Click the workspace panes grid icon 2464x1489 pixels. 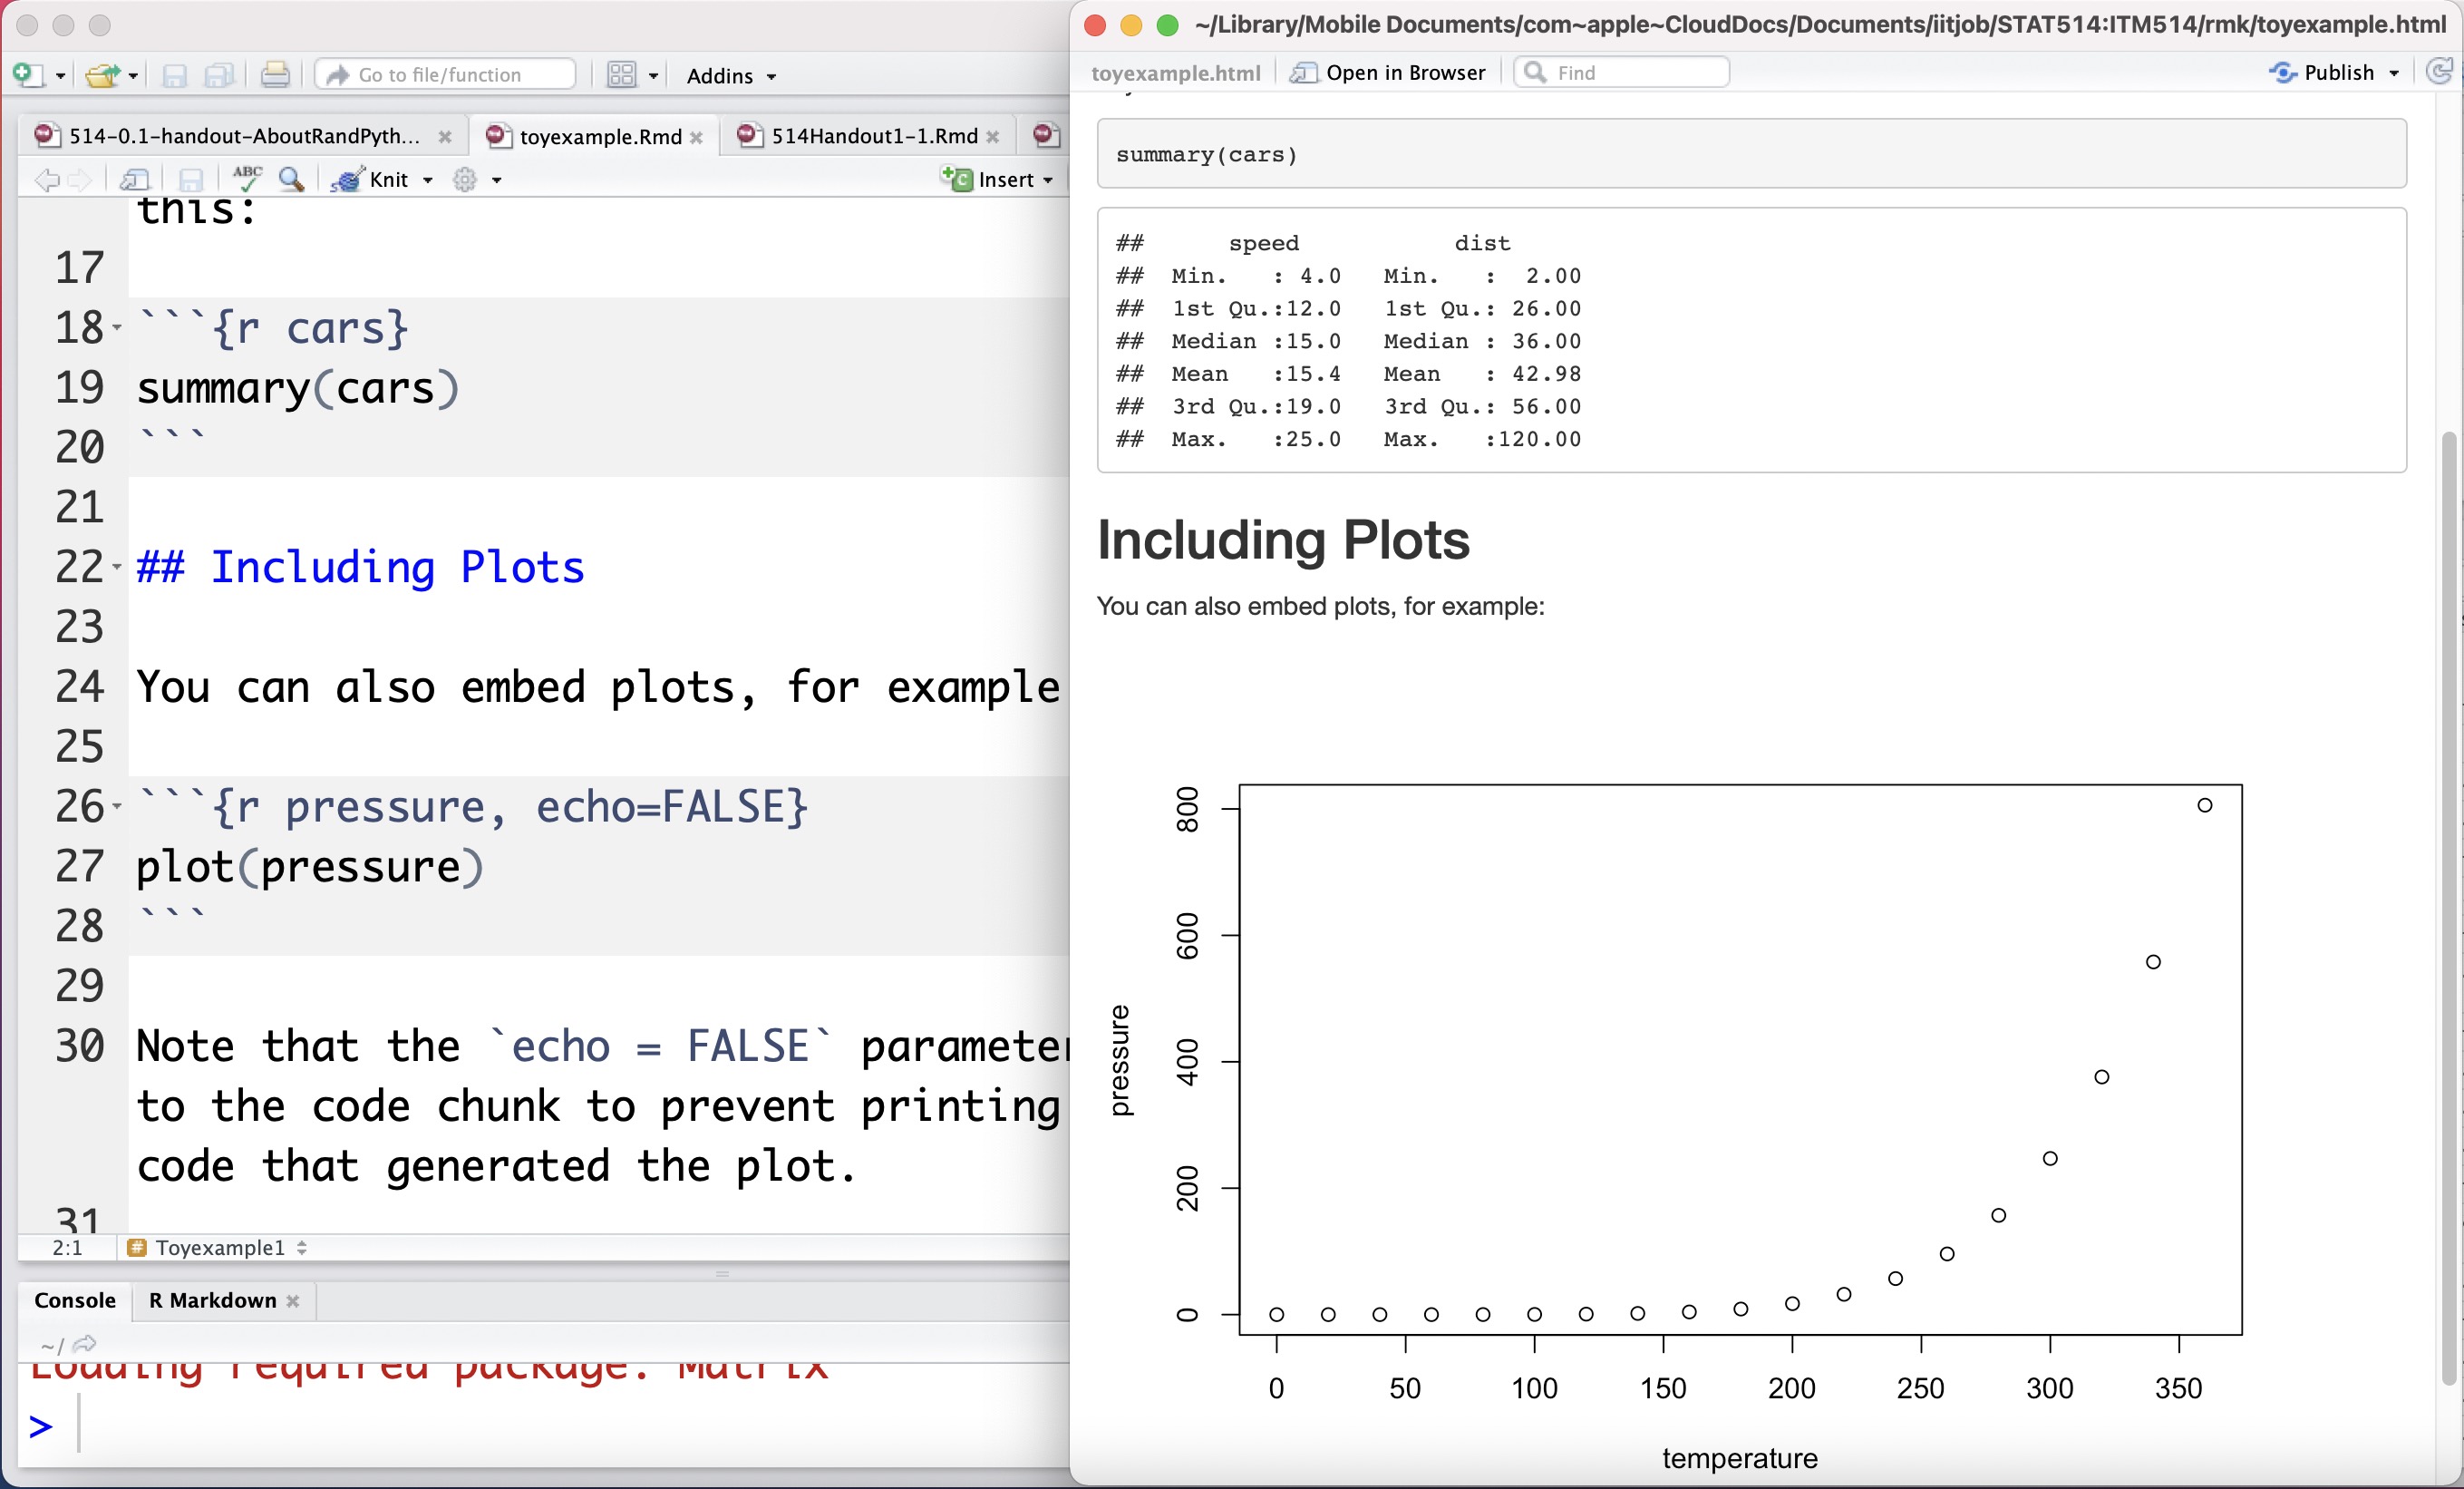coord(621,75)
